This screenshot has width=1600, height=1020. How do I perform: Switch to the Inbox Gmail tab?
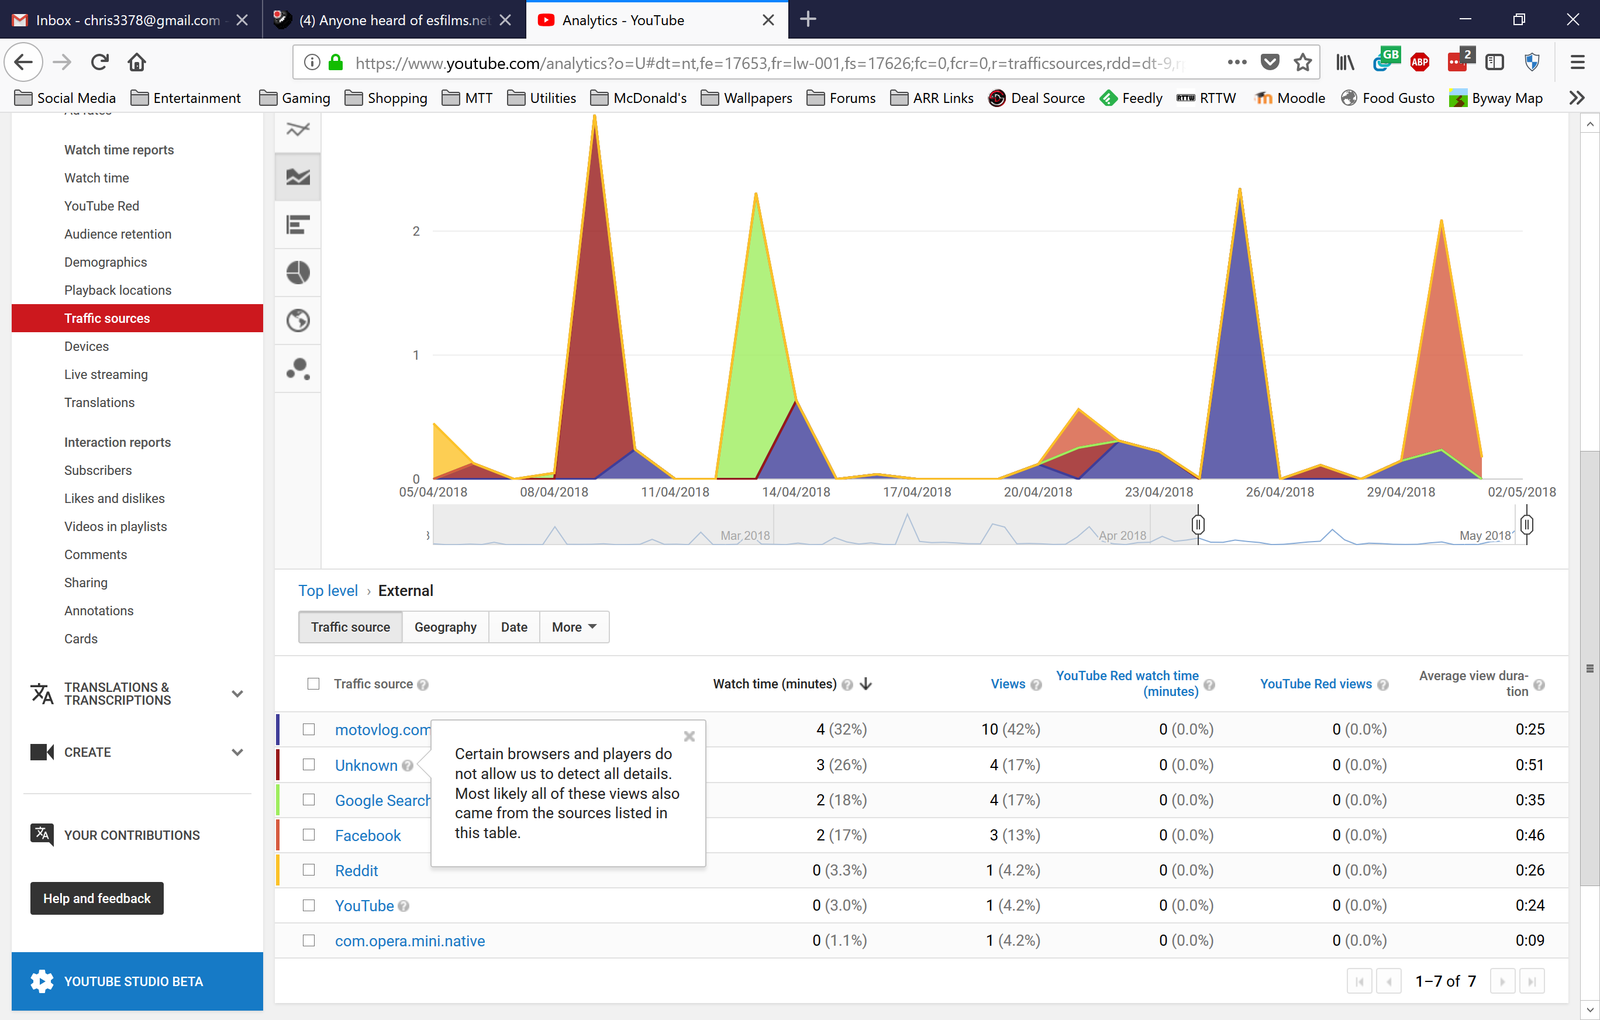click(130, 19)
